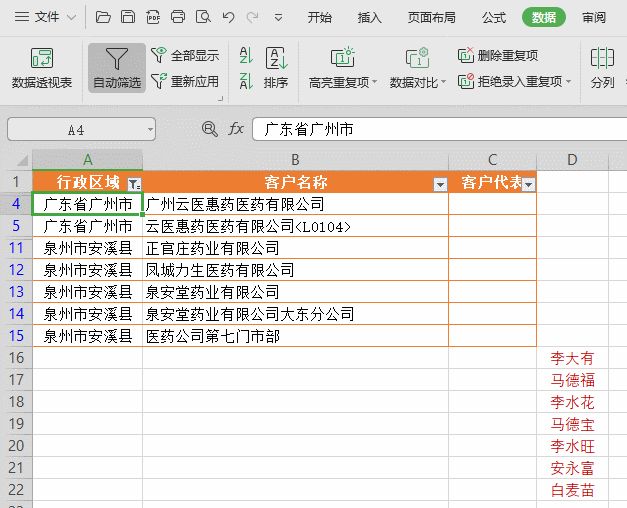Screen dimensions: 627x508
Task: Click the undo arrow icon
Action: tap(228, 17)
